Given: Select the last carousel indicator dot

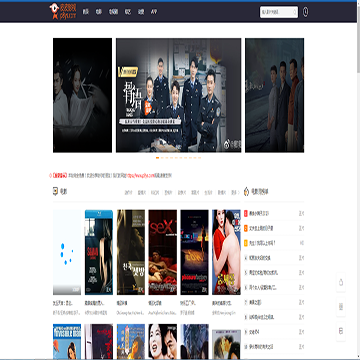Looking at the screenshot, I should 199,158.
